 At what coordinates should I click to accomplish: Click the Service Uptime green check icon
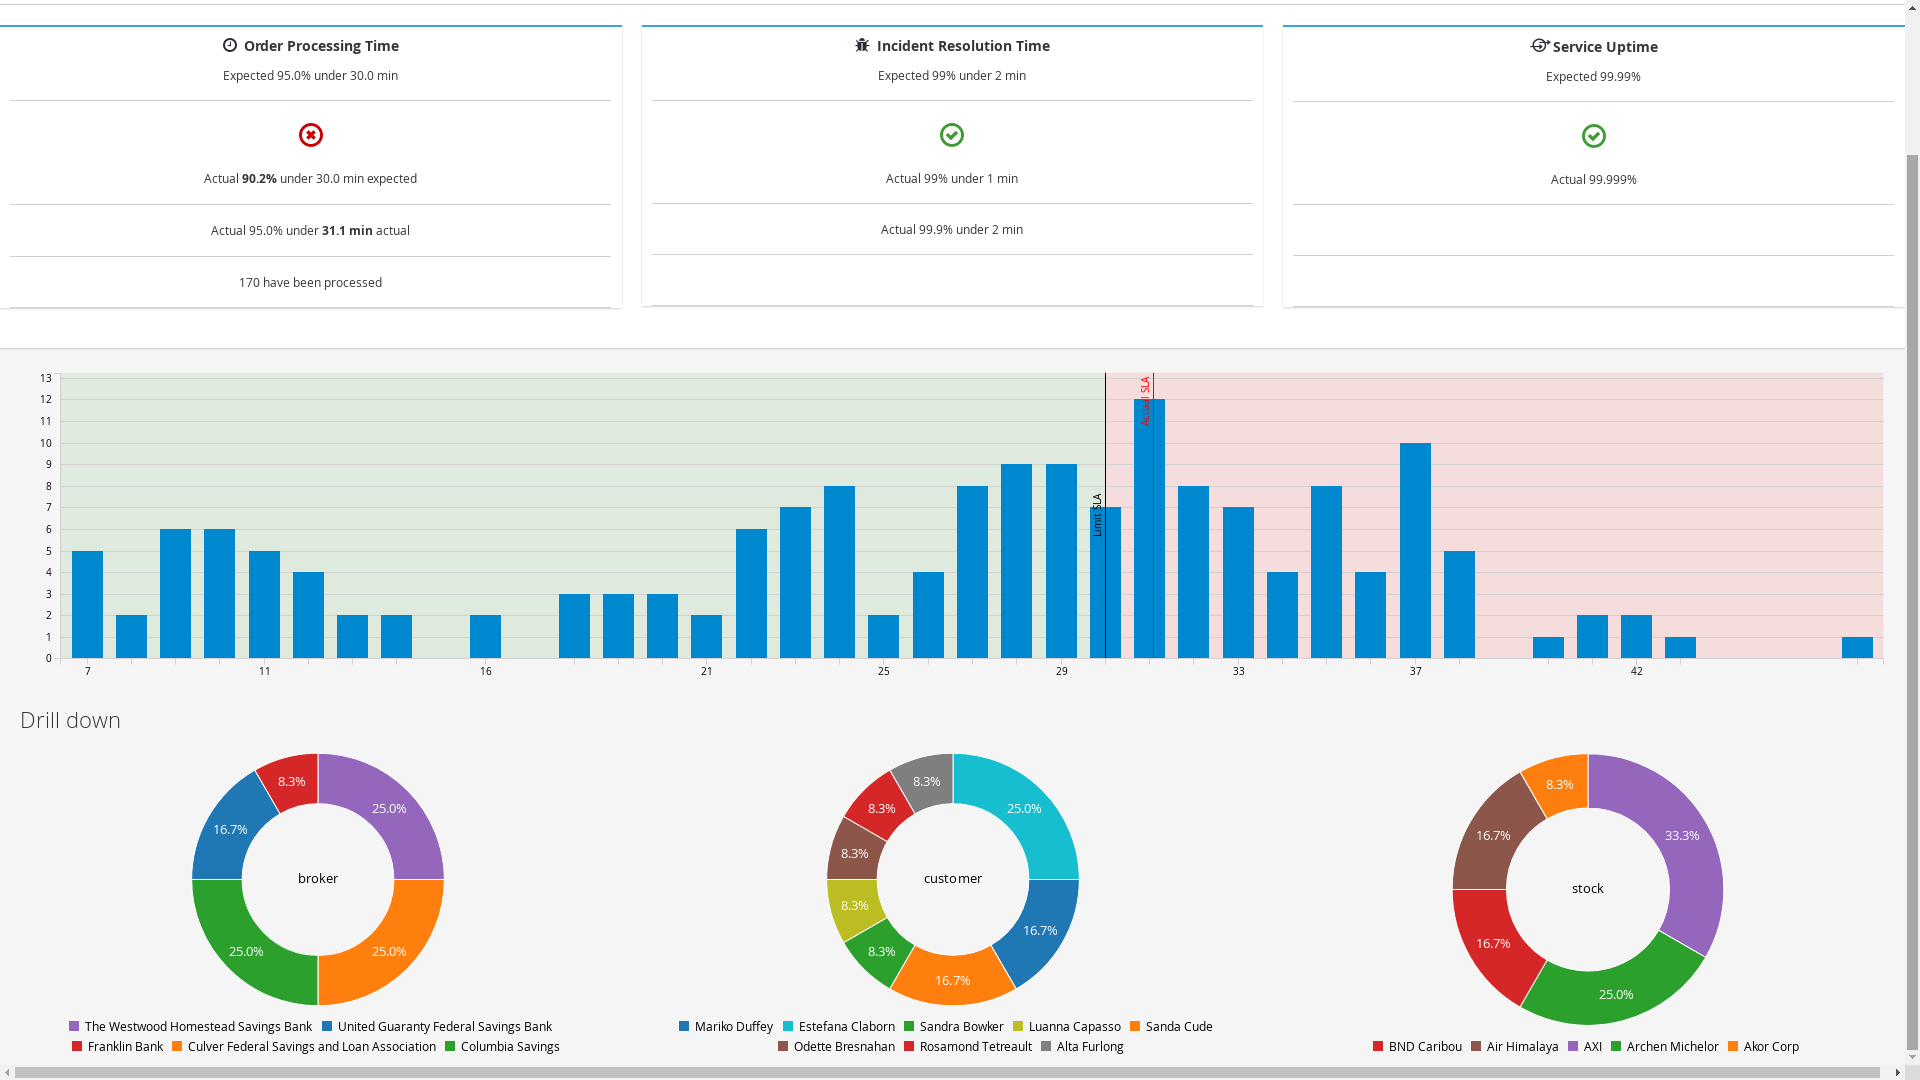(x=1594, y=136)
